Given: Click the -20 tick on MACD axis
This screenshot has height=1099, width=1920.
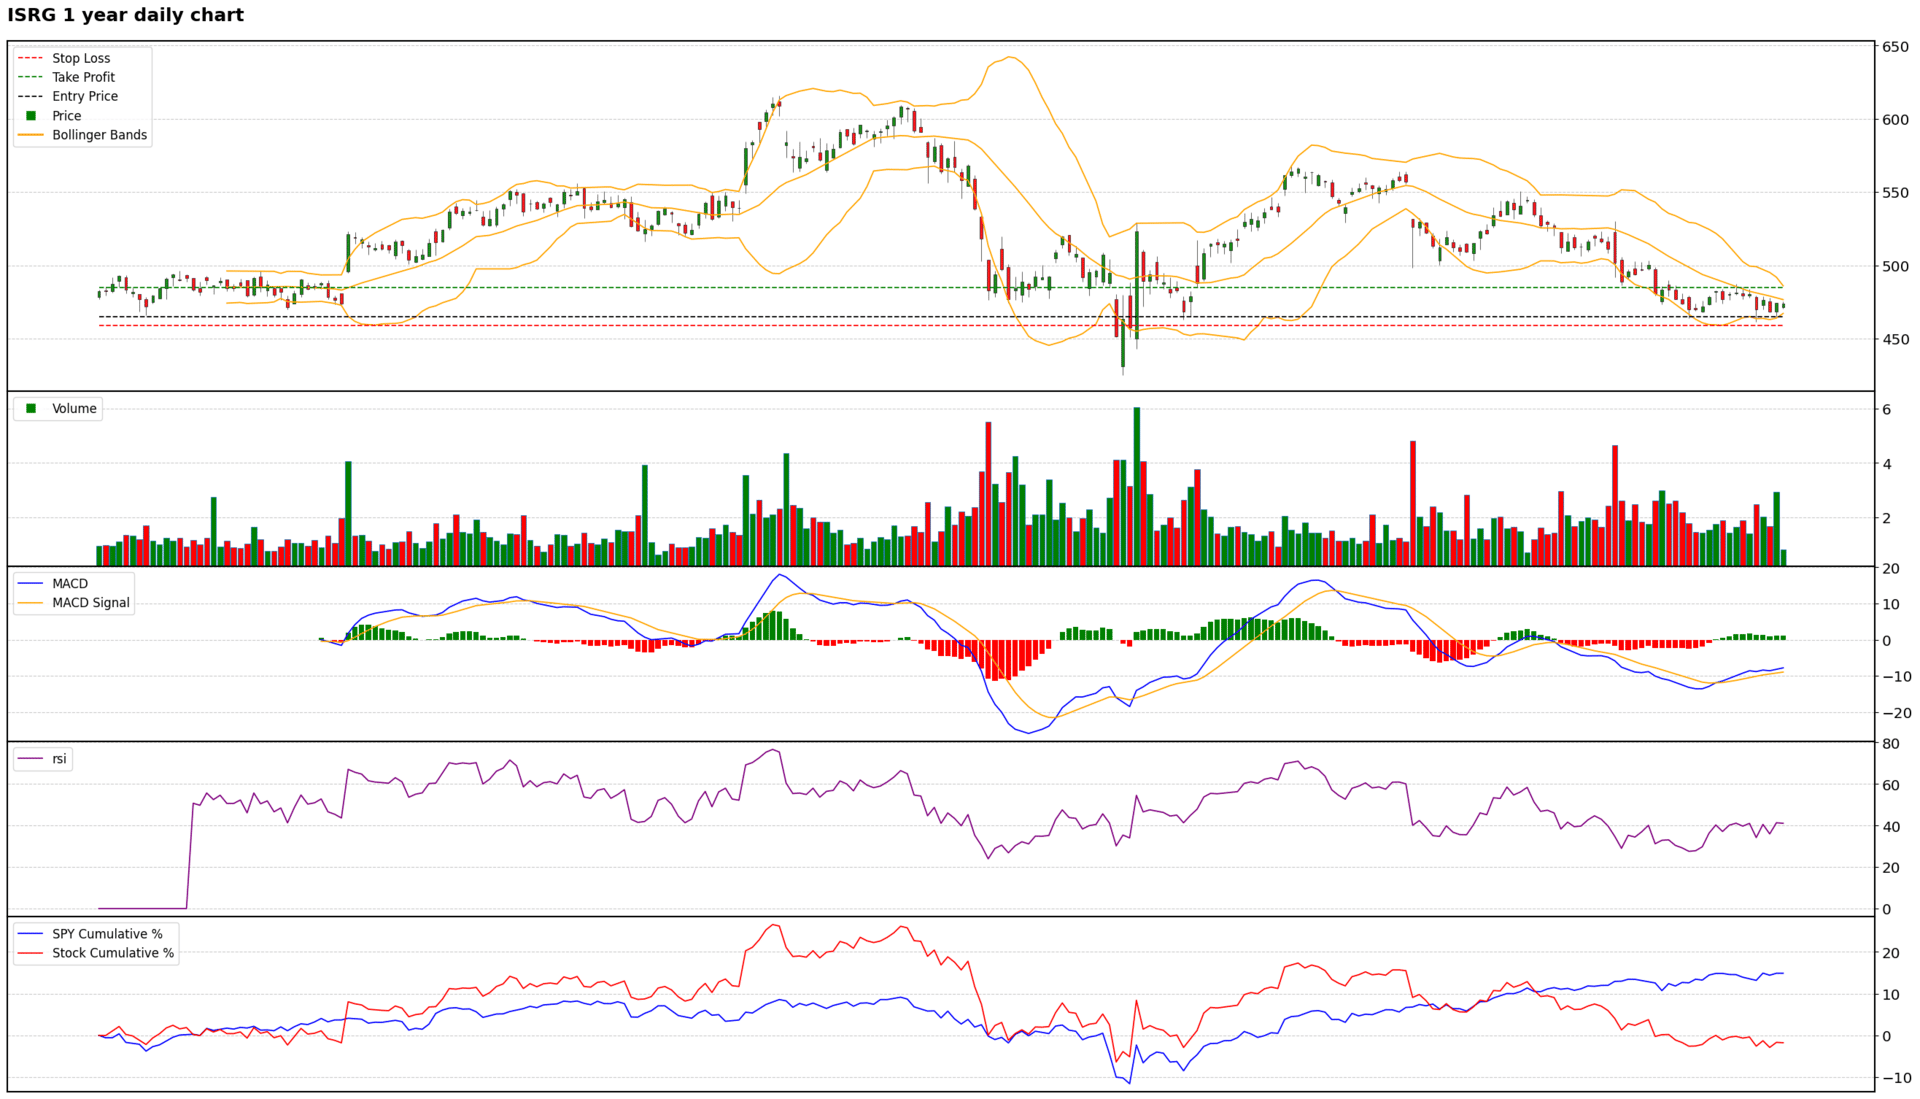Looking at the screenshot, I should [1895, 713].
